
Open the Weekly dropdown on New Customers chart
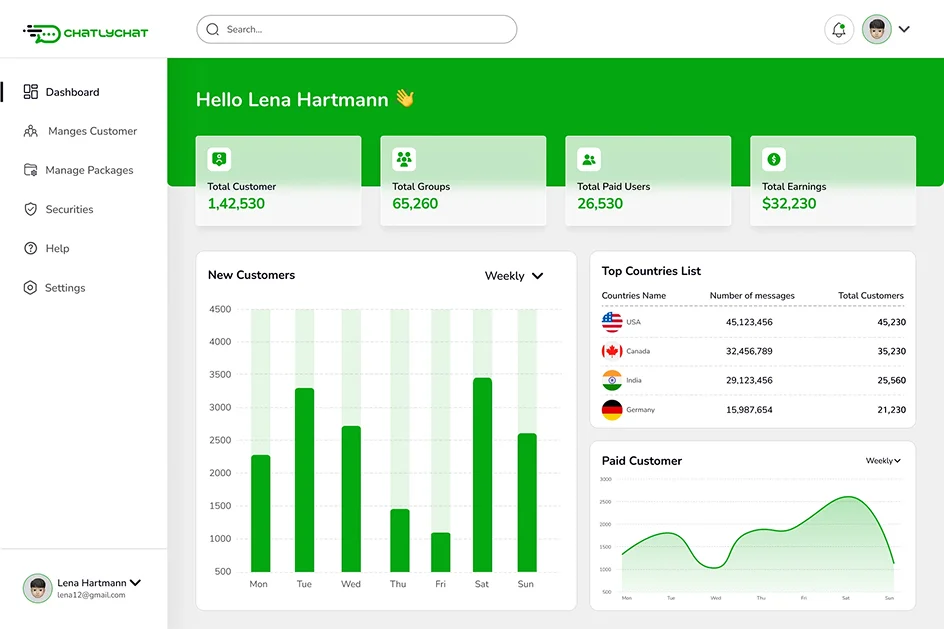[513, 276]
